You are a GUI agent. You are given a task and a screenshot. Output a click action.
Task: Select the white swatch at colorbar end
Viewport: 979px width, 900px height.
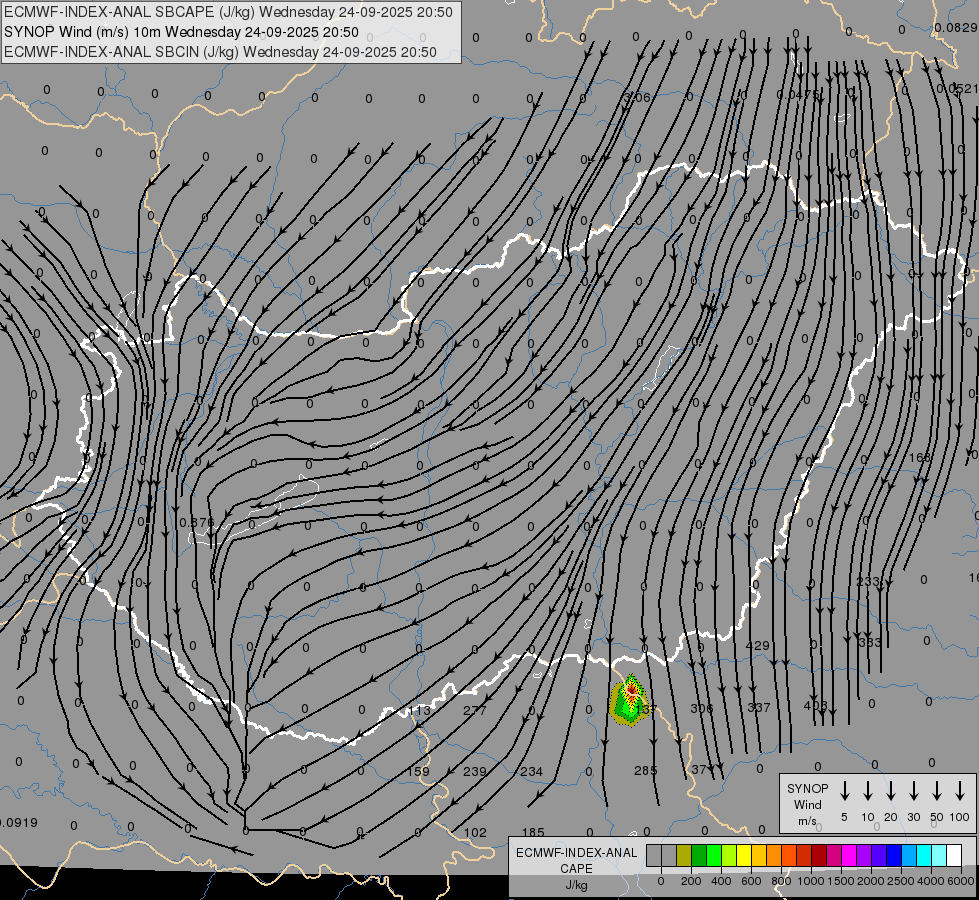pyautogui.click(x=954, y=855)
